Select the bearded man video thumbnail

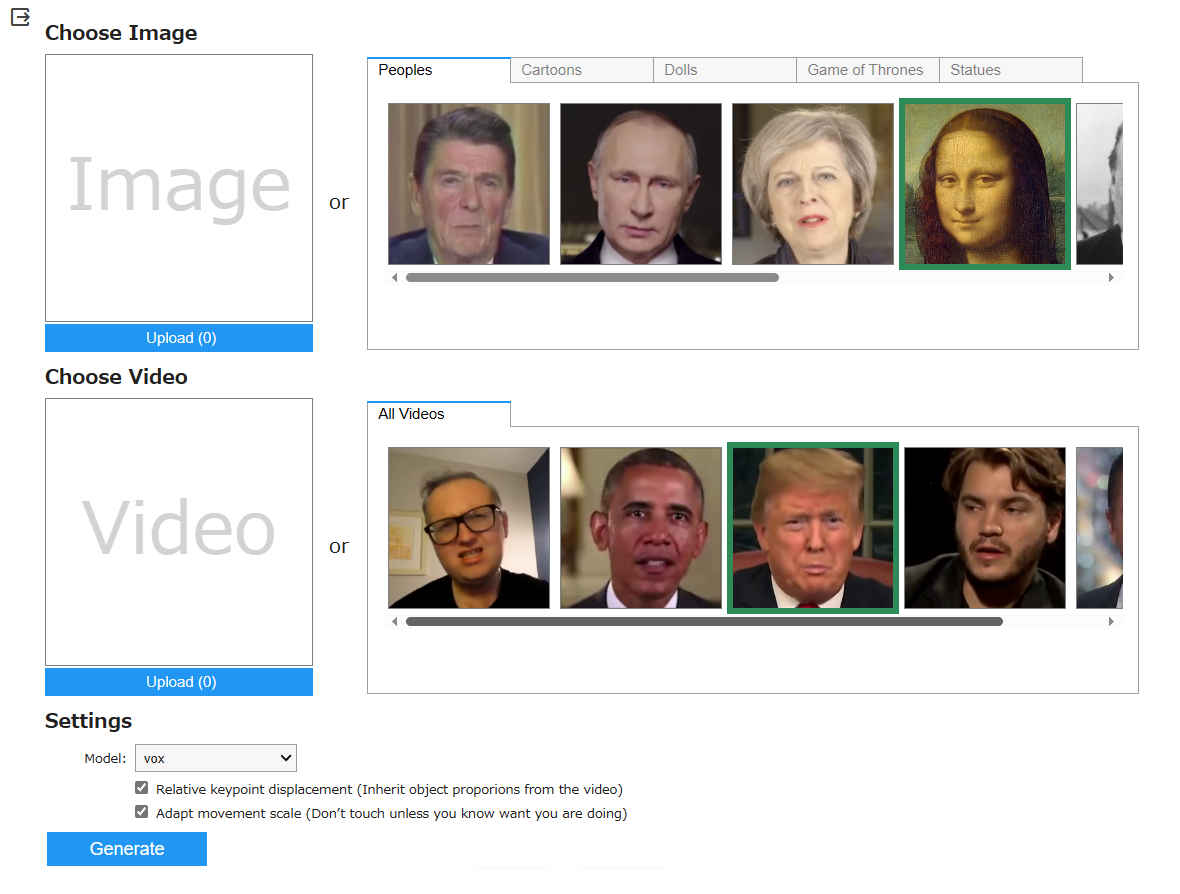click(x=984, y=528)
